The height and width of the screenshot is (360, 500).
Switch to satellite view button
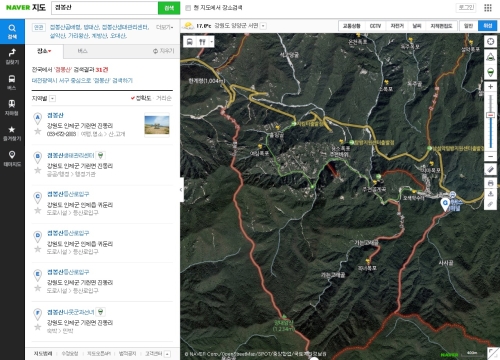click(487, 26)
